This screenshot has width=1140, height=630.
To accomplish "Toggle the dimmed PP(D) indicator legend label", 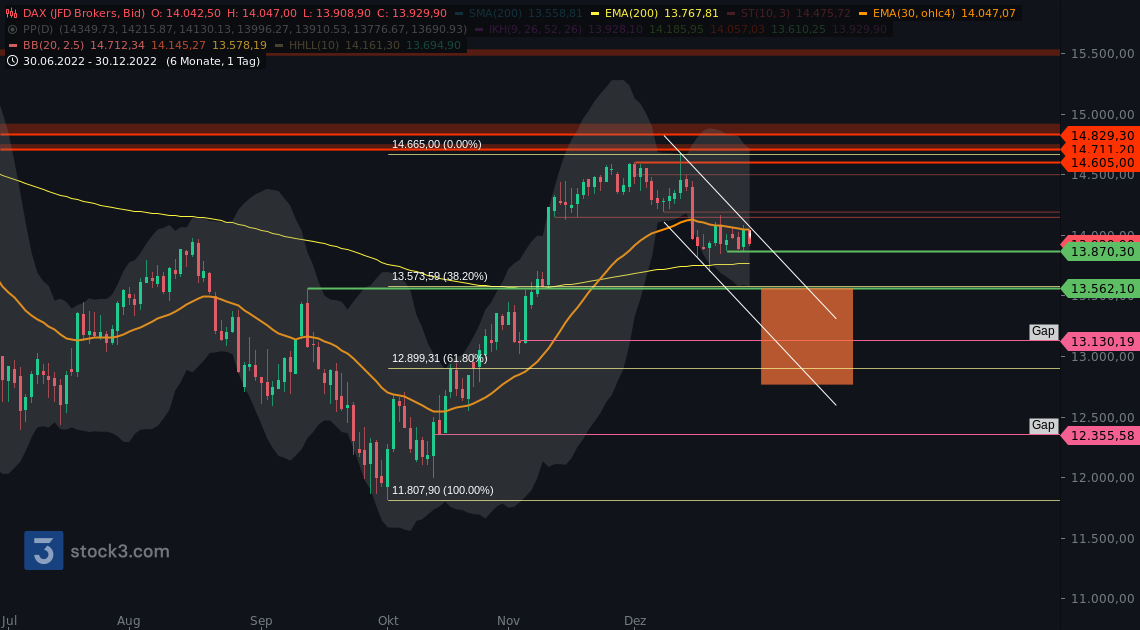I will point(39,29).
